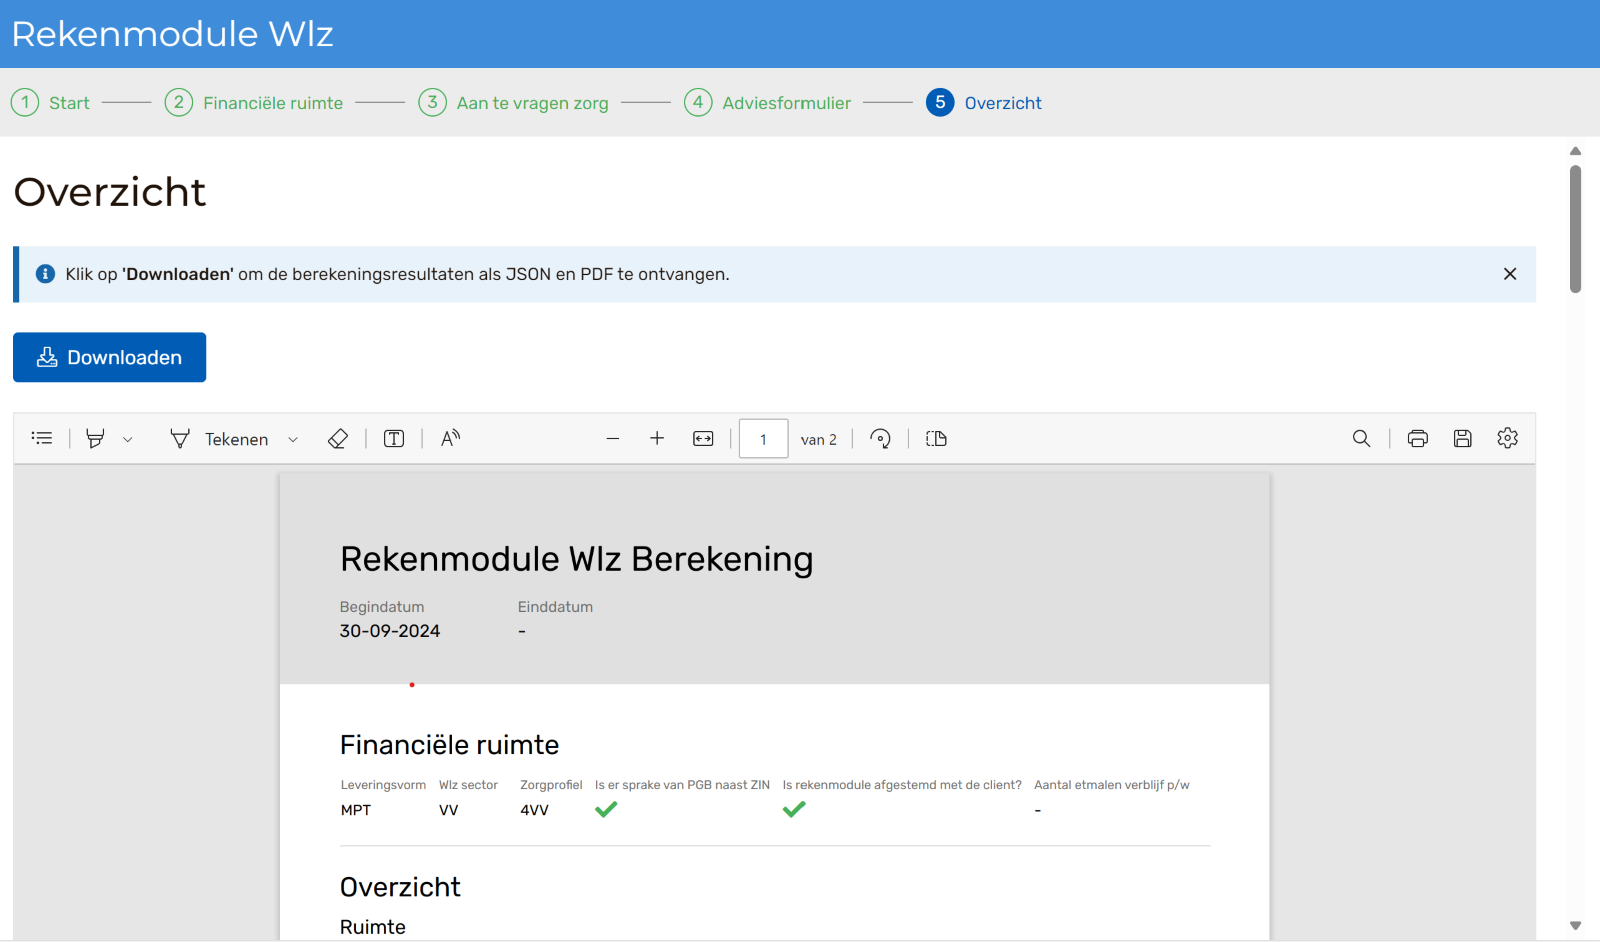Go to step 1 Start

click(50, 102)
